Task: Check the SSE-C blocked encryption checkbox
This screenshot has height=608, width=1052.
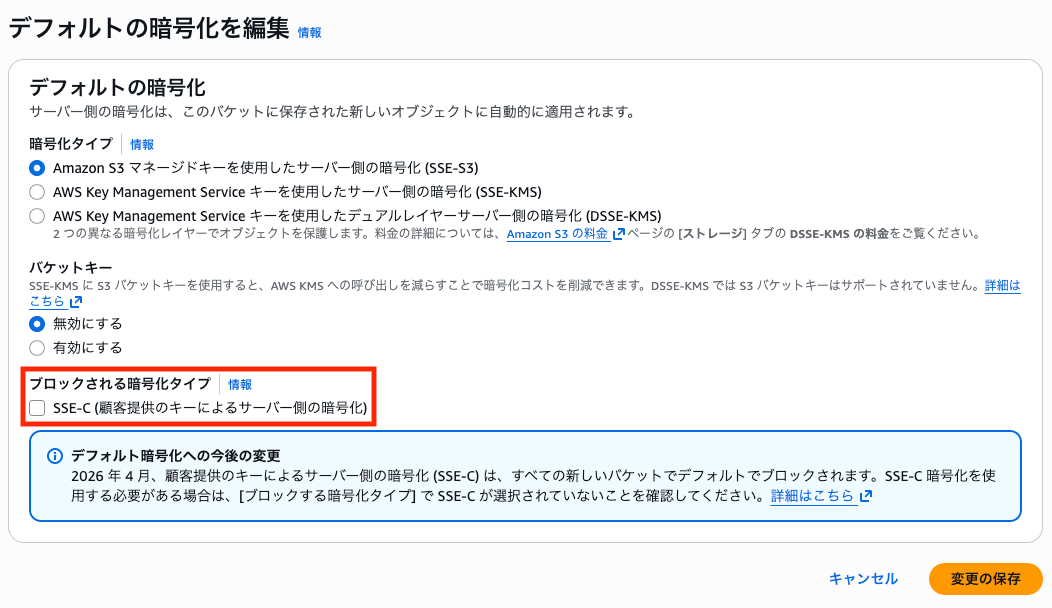Action: (x=37, y=407)
